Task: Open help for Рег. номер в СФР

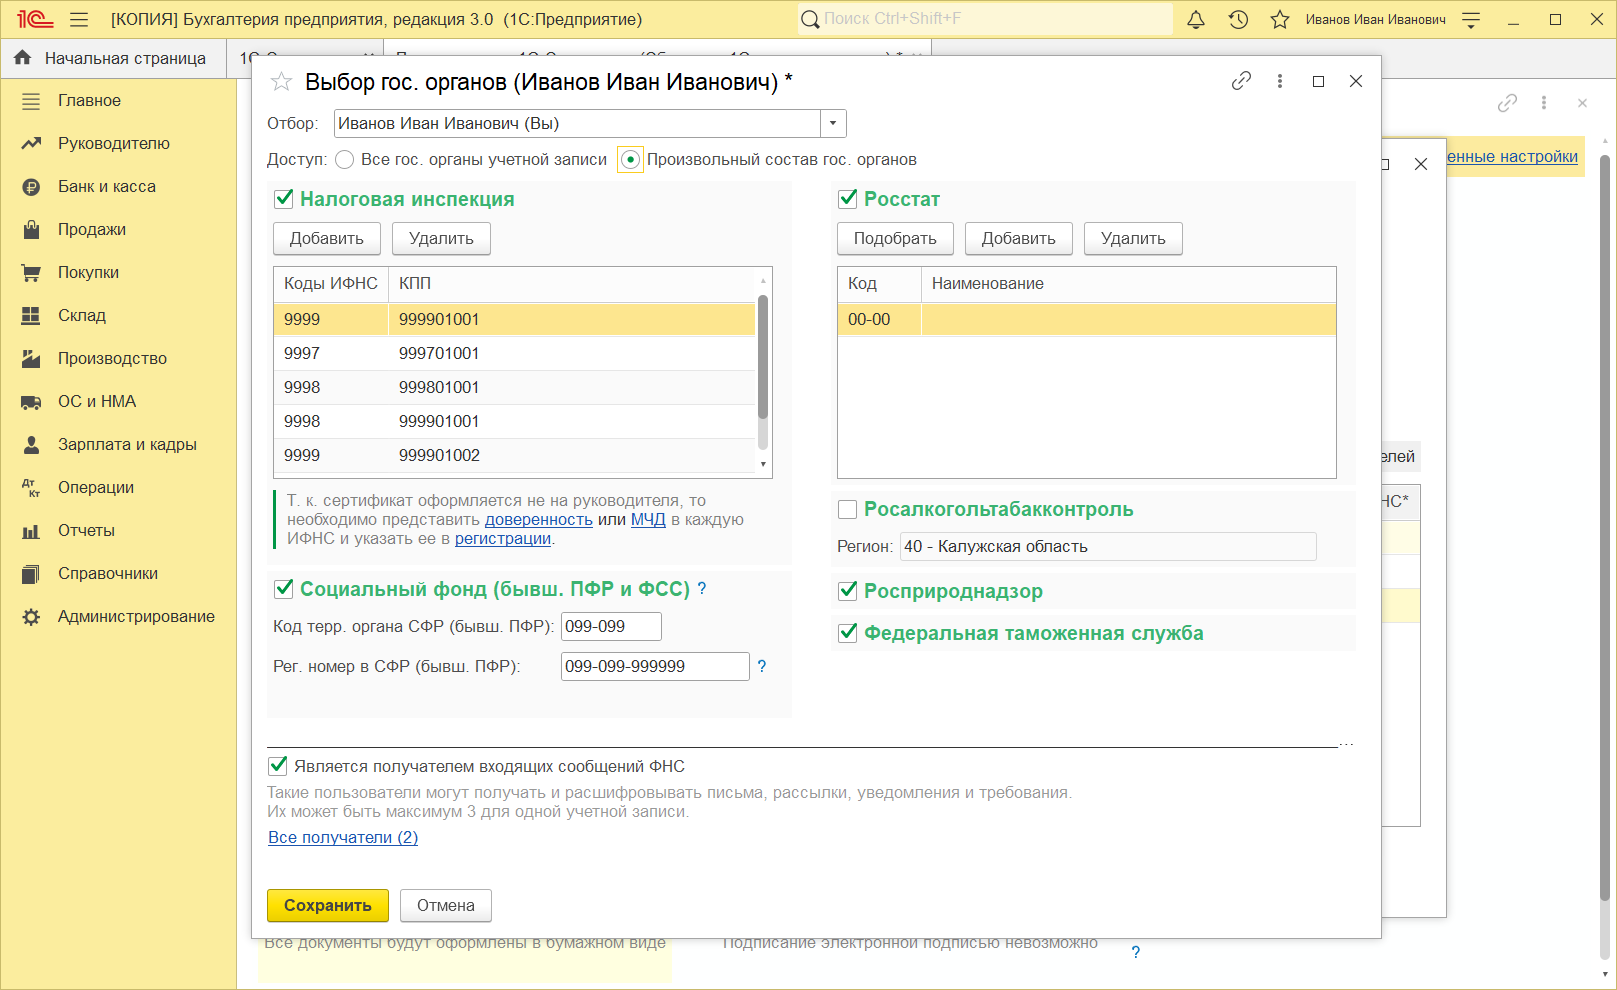Action: click(x=762, y=666)
